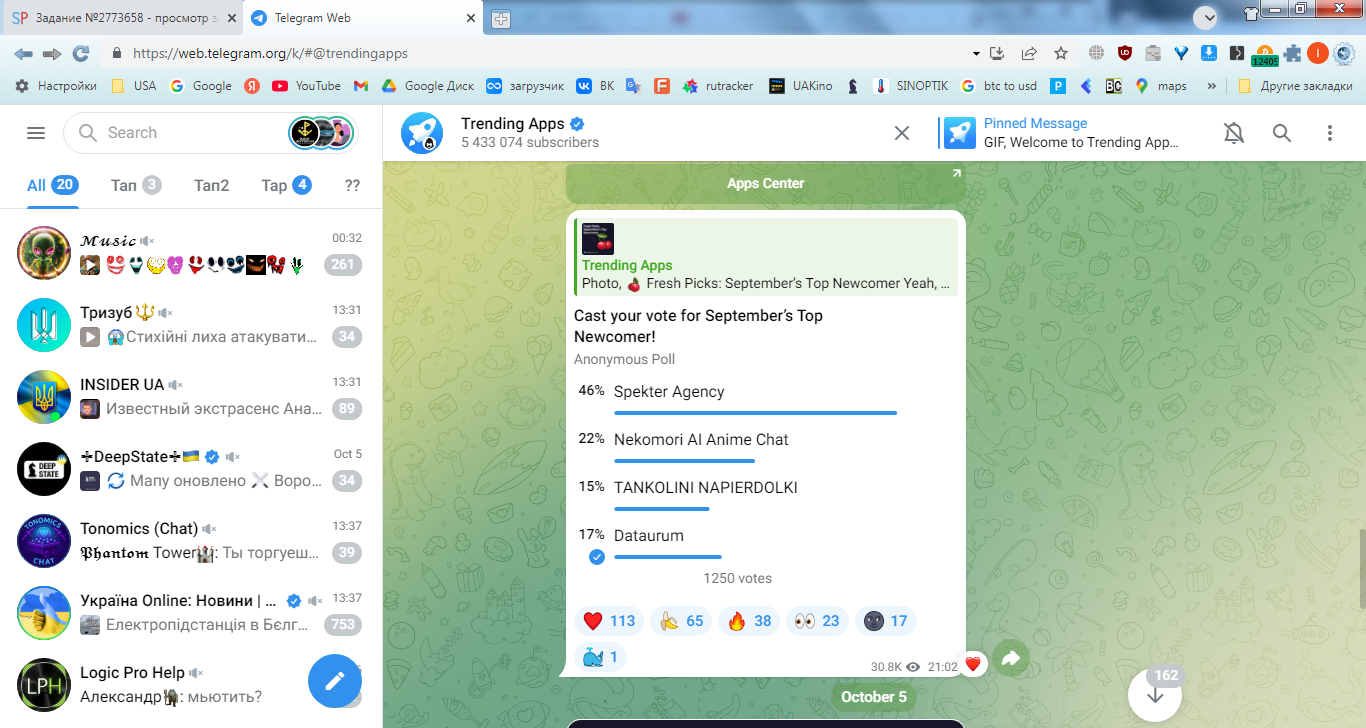Click the fire reaction with 38

749,621
